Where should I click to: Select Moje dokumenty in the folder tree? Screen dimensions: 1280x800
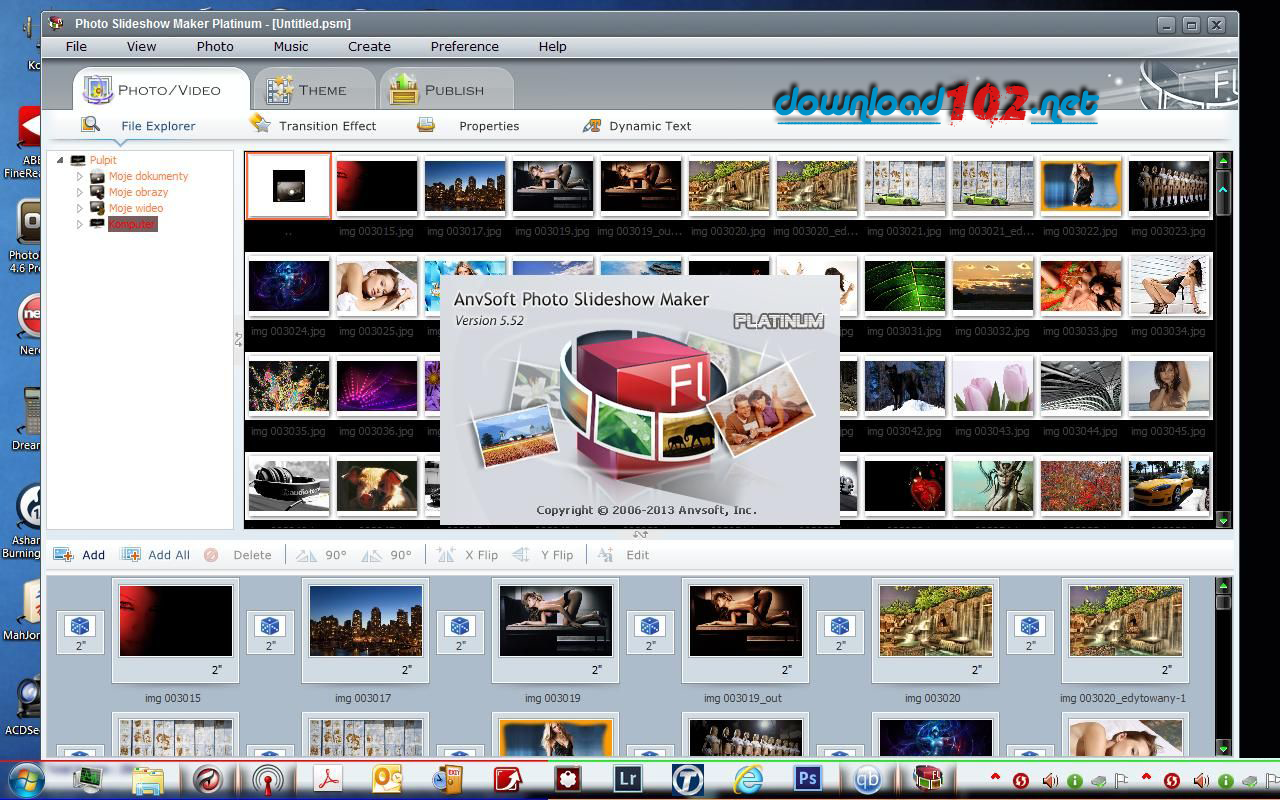pos(148,176)
